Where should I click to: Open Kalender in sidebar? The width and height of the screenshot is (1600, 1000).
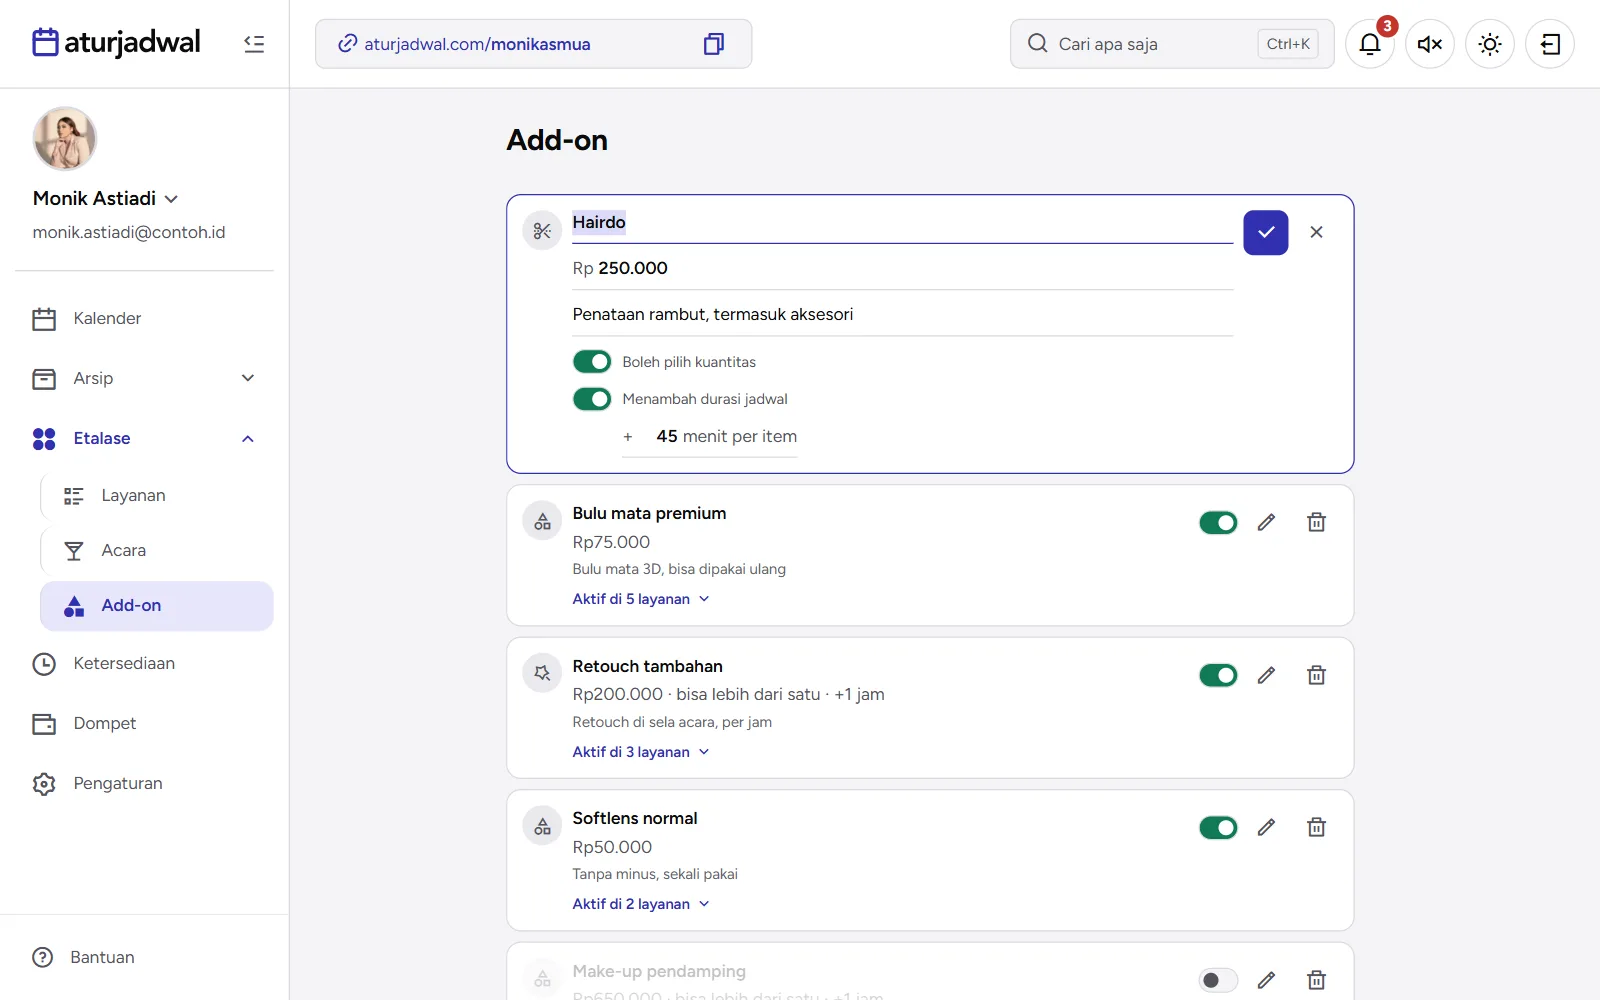[144, 318]
